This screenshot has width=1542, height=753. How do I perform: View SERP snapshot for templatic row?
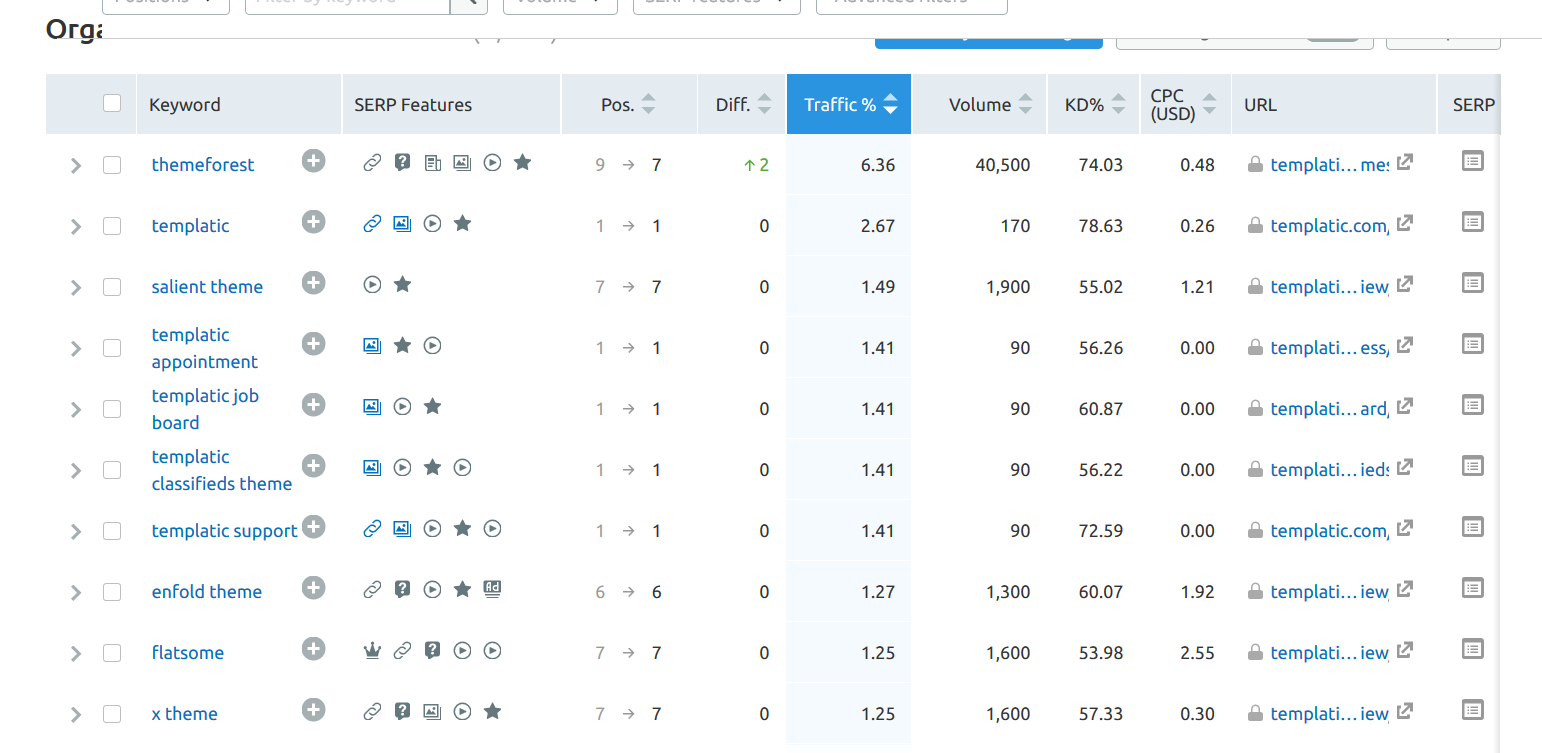coord(1472,222)
